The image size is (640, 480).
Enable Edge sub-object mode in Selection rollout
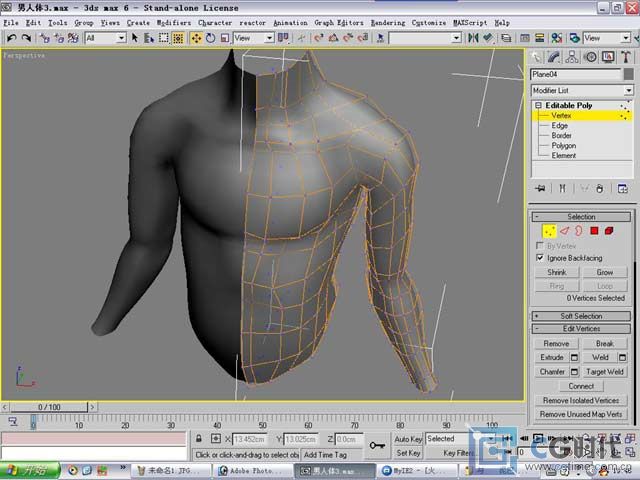coord(564,231)
